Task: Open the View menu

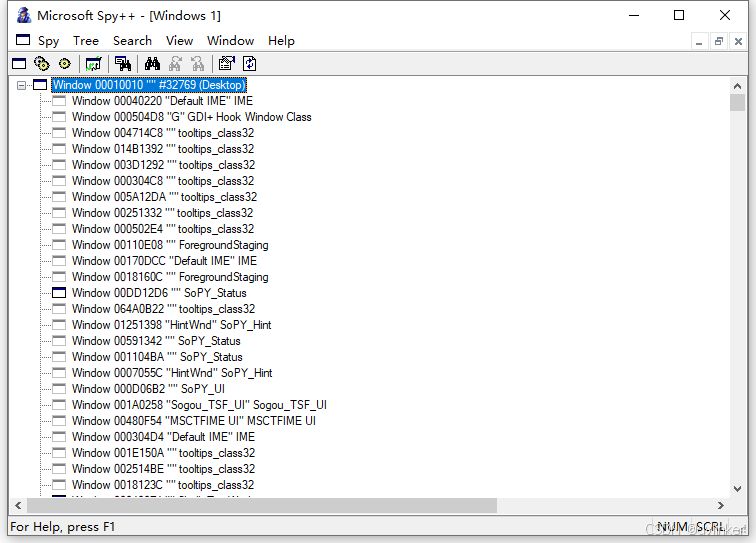Action: pyautogui.click(x=179, y=41)
